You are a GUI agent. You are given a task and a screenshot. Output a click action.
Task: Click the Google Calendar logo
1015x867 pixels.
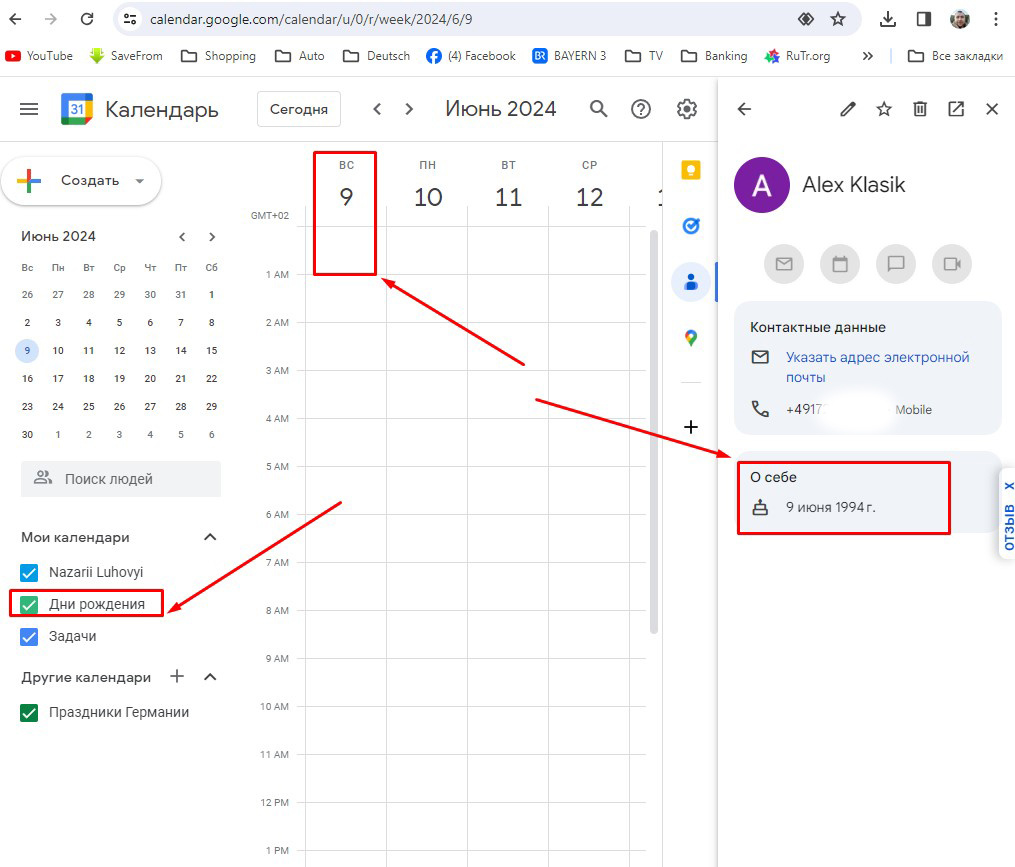click(x=77, y=109)
